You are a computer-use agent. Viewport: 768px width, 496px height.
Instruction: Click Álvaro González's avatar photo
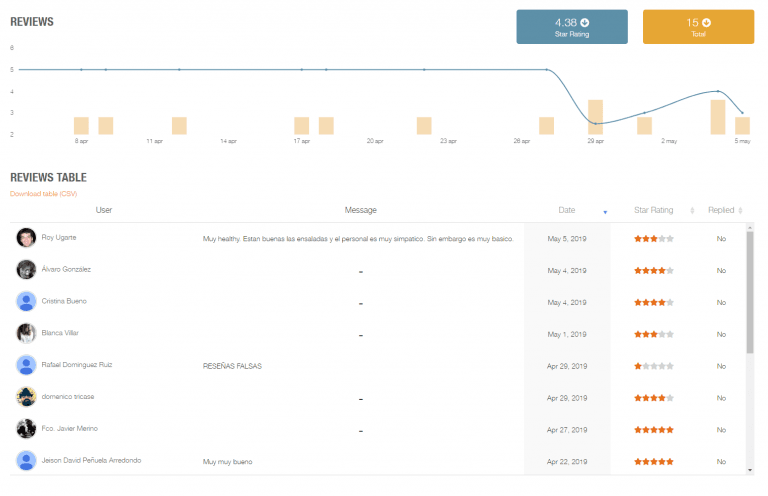tap(26, 270)
